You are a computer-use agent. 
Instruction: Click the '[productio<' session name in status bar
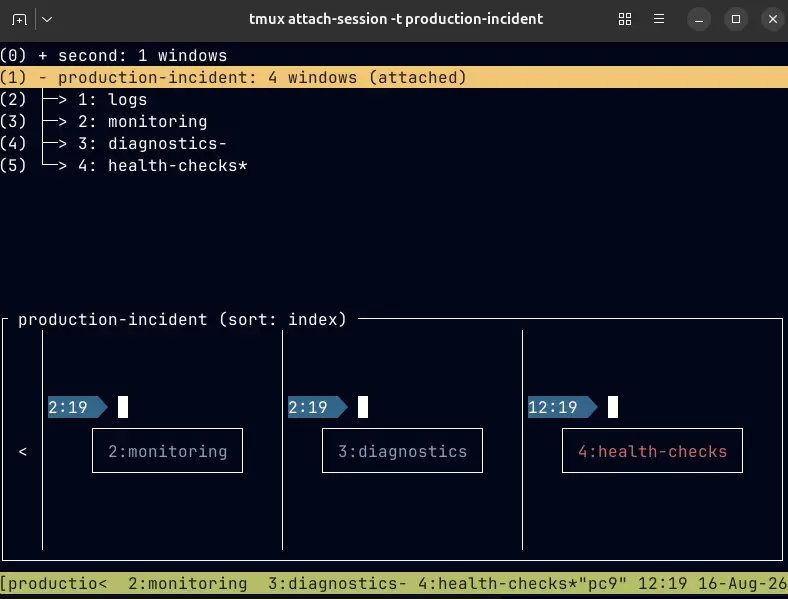click(54, 583)
